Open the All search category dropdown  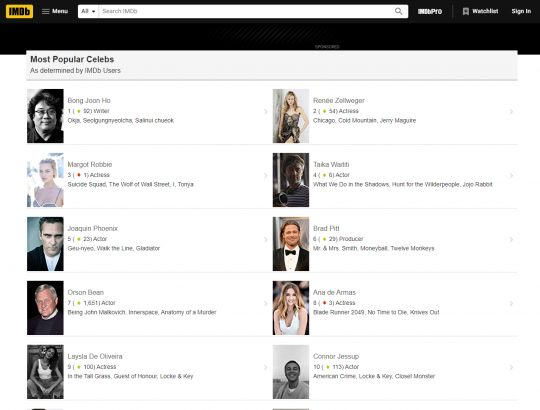[88, 11]
